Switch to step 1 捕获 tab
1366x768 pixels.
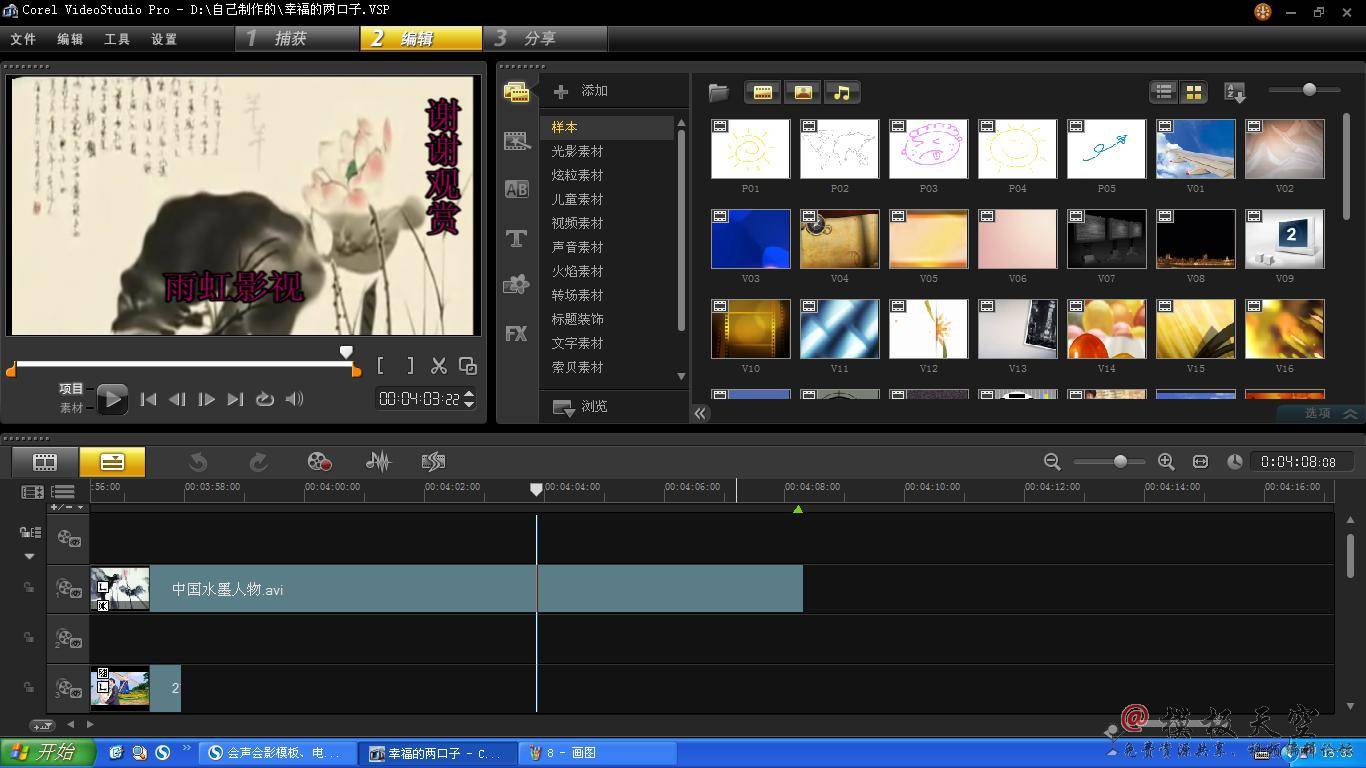click(298, 38)
